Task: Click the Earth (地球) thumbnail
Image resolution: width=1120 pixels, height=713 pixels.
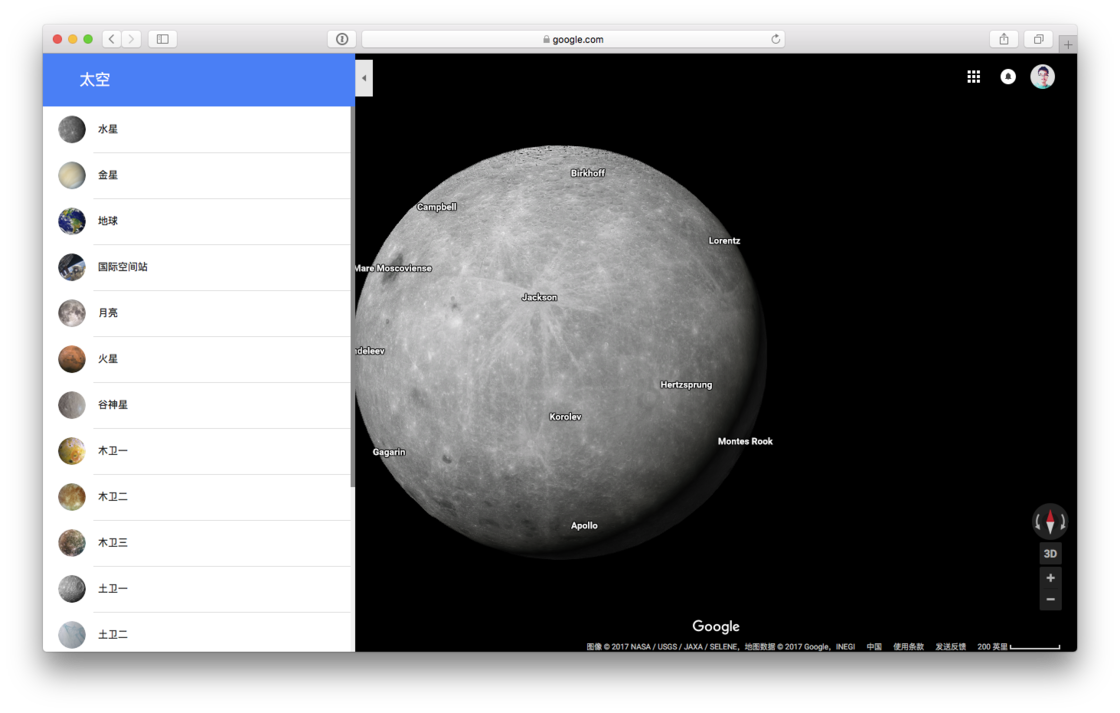Action: (72, 221)
